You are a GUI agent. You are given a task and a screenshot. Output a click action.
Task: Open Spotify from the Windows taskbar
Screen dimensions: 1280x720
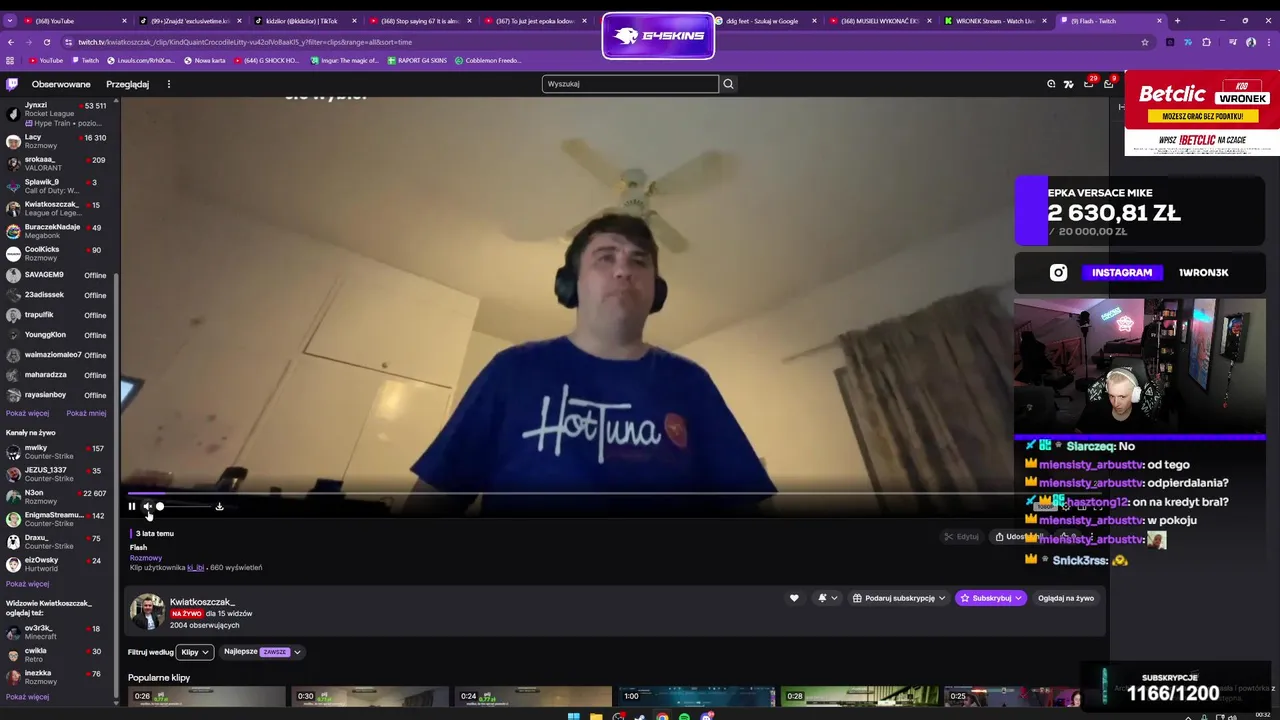point(684,716)
